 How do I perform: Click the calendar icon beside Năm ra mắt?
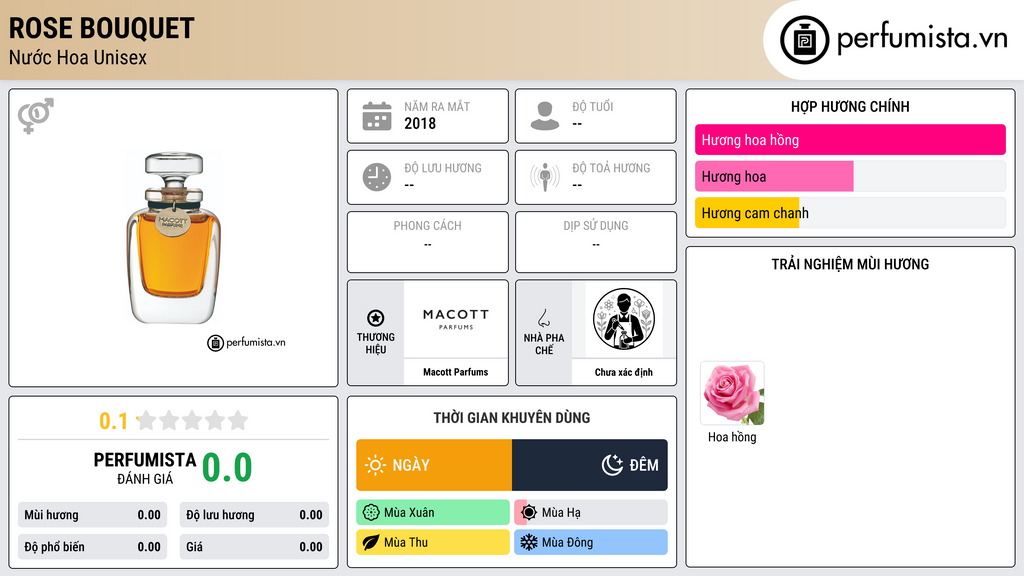point(377,116)
